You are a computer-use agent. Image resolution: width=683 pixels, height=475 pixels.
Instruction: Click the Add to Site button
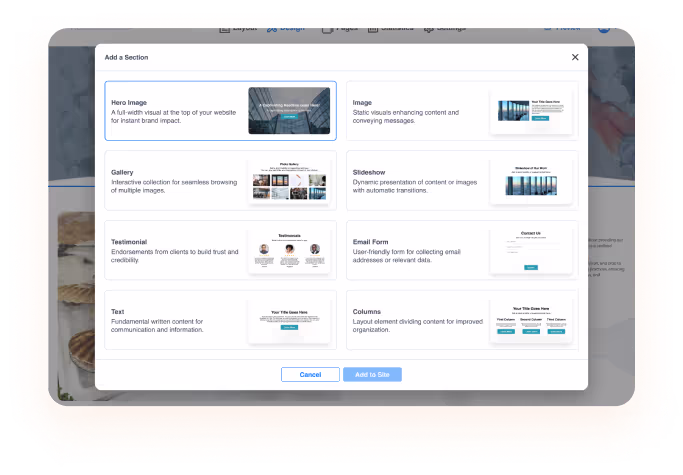point(372,374)
